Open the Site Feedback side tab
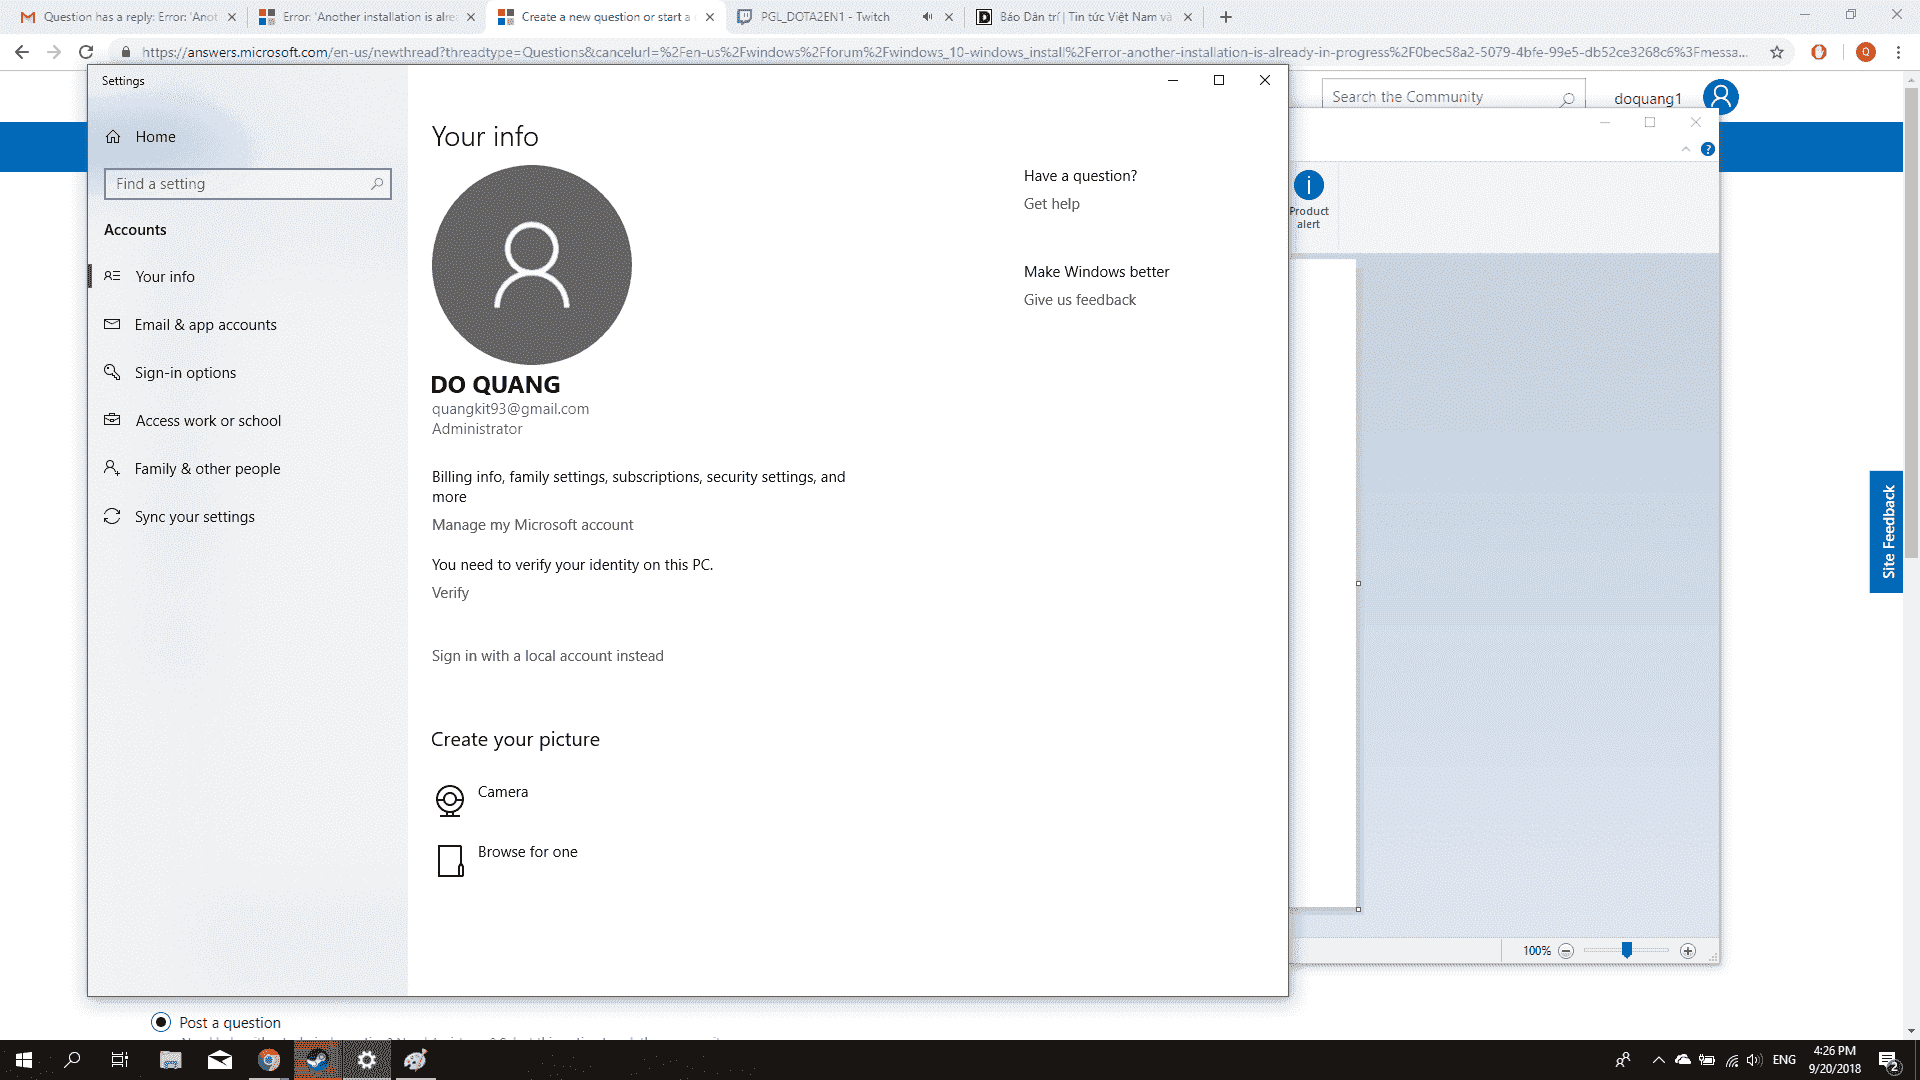 (1887, 532)
